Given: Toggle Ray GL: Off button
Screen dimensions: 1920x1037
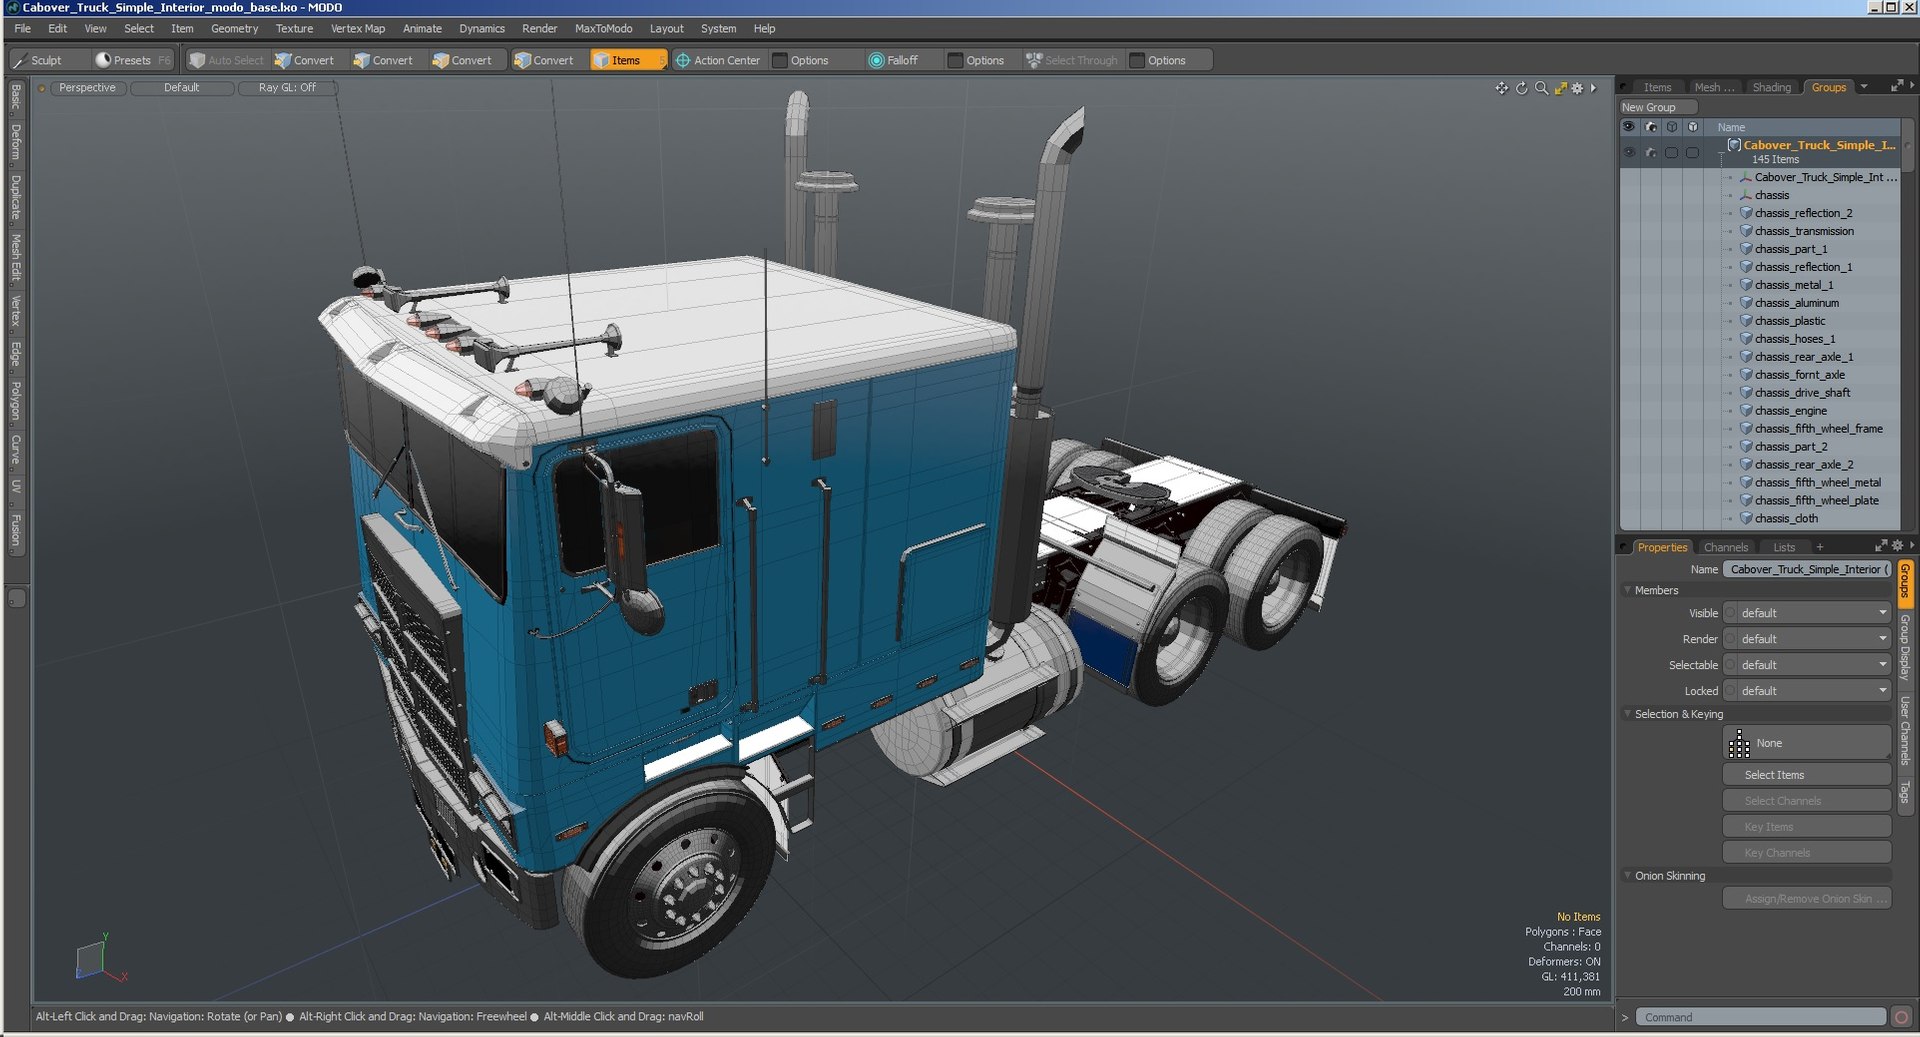Looking at the screenshot, I should 287,88.
